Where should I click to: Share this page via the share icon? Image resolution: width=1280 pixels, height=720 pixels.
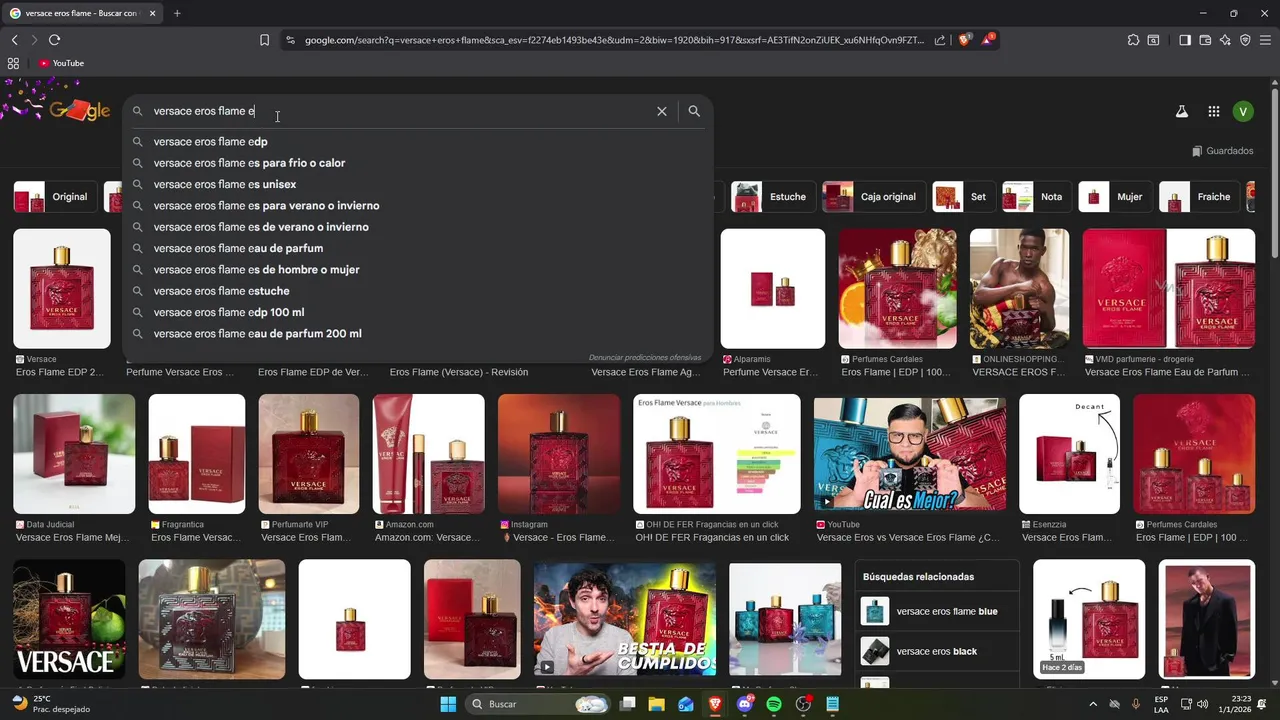(940, 40)
